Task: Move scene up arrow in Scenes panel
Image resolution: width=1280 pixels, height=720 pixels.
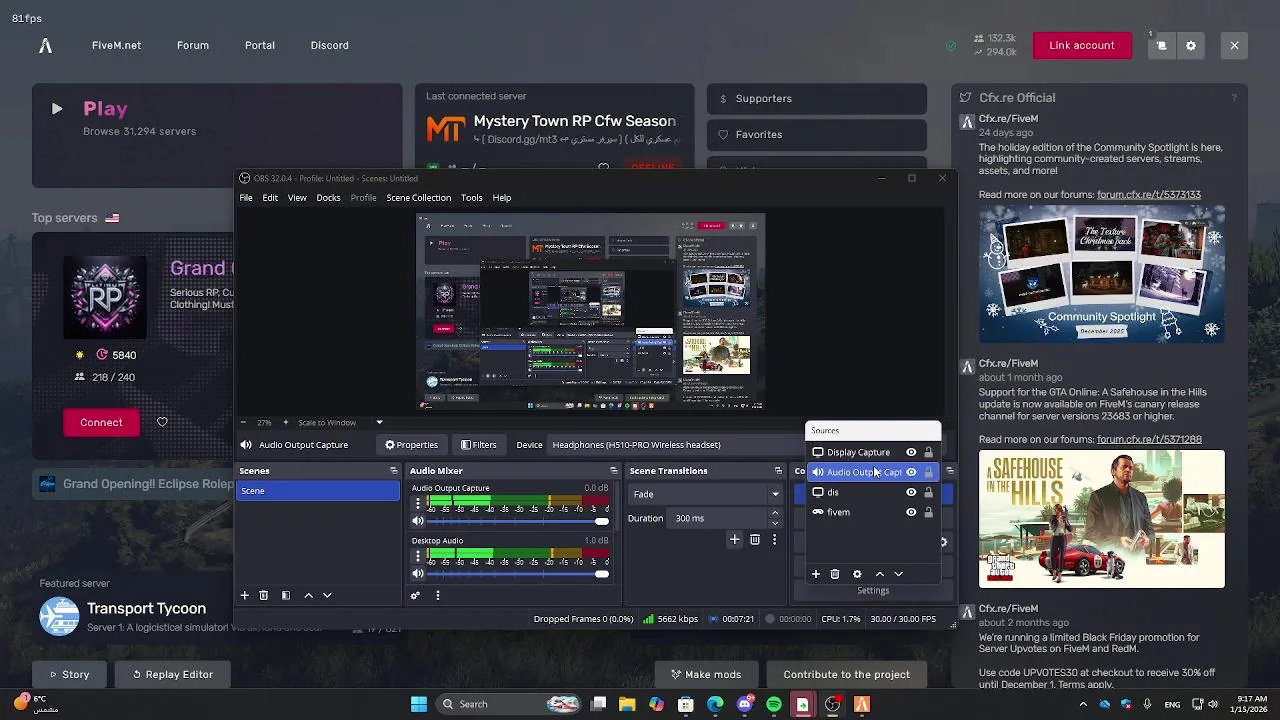Action: [x=308, y=595]
